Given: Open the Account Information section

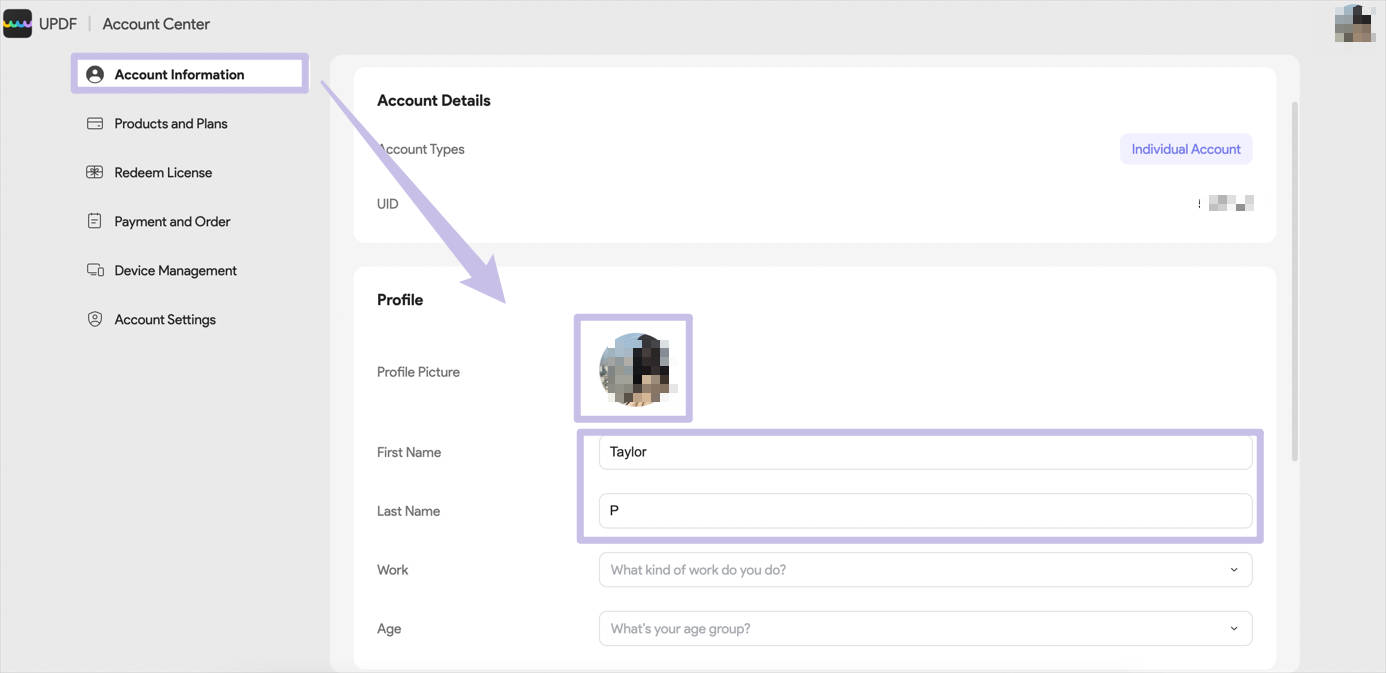Looking at the screenshot, I should [x=189, y=74].
